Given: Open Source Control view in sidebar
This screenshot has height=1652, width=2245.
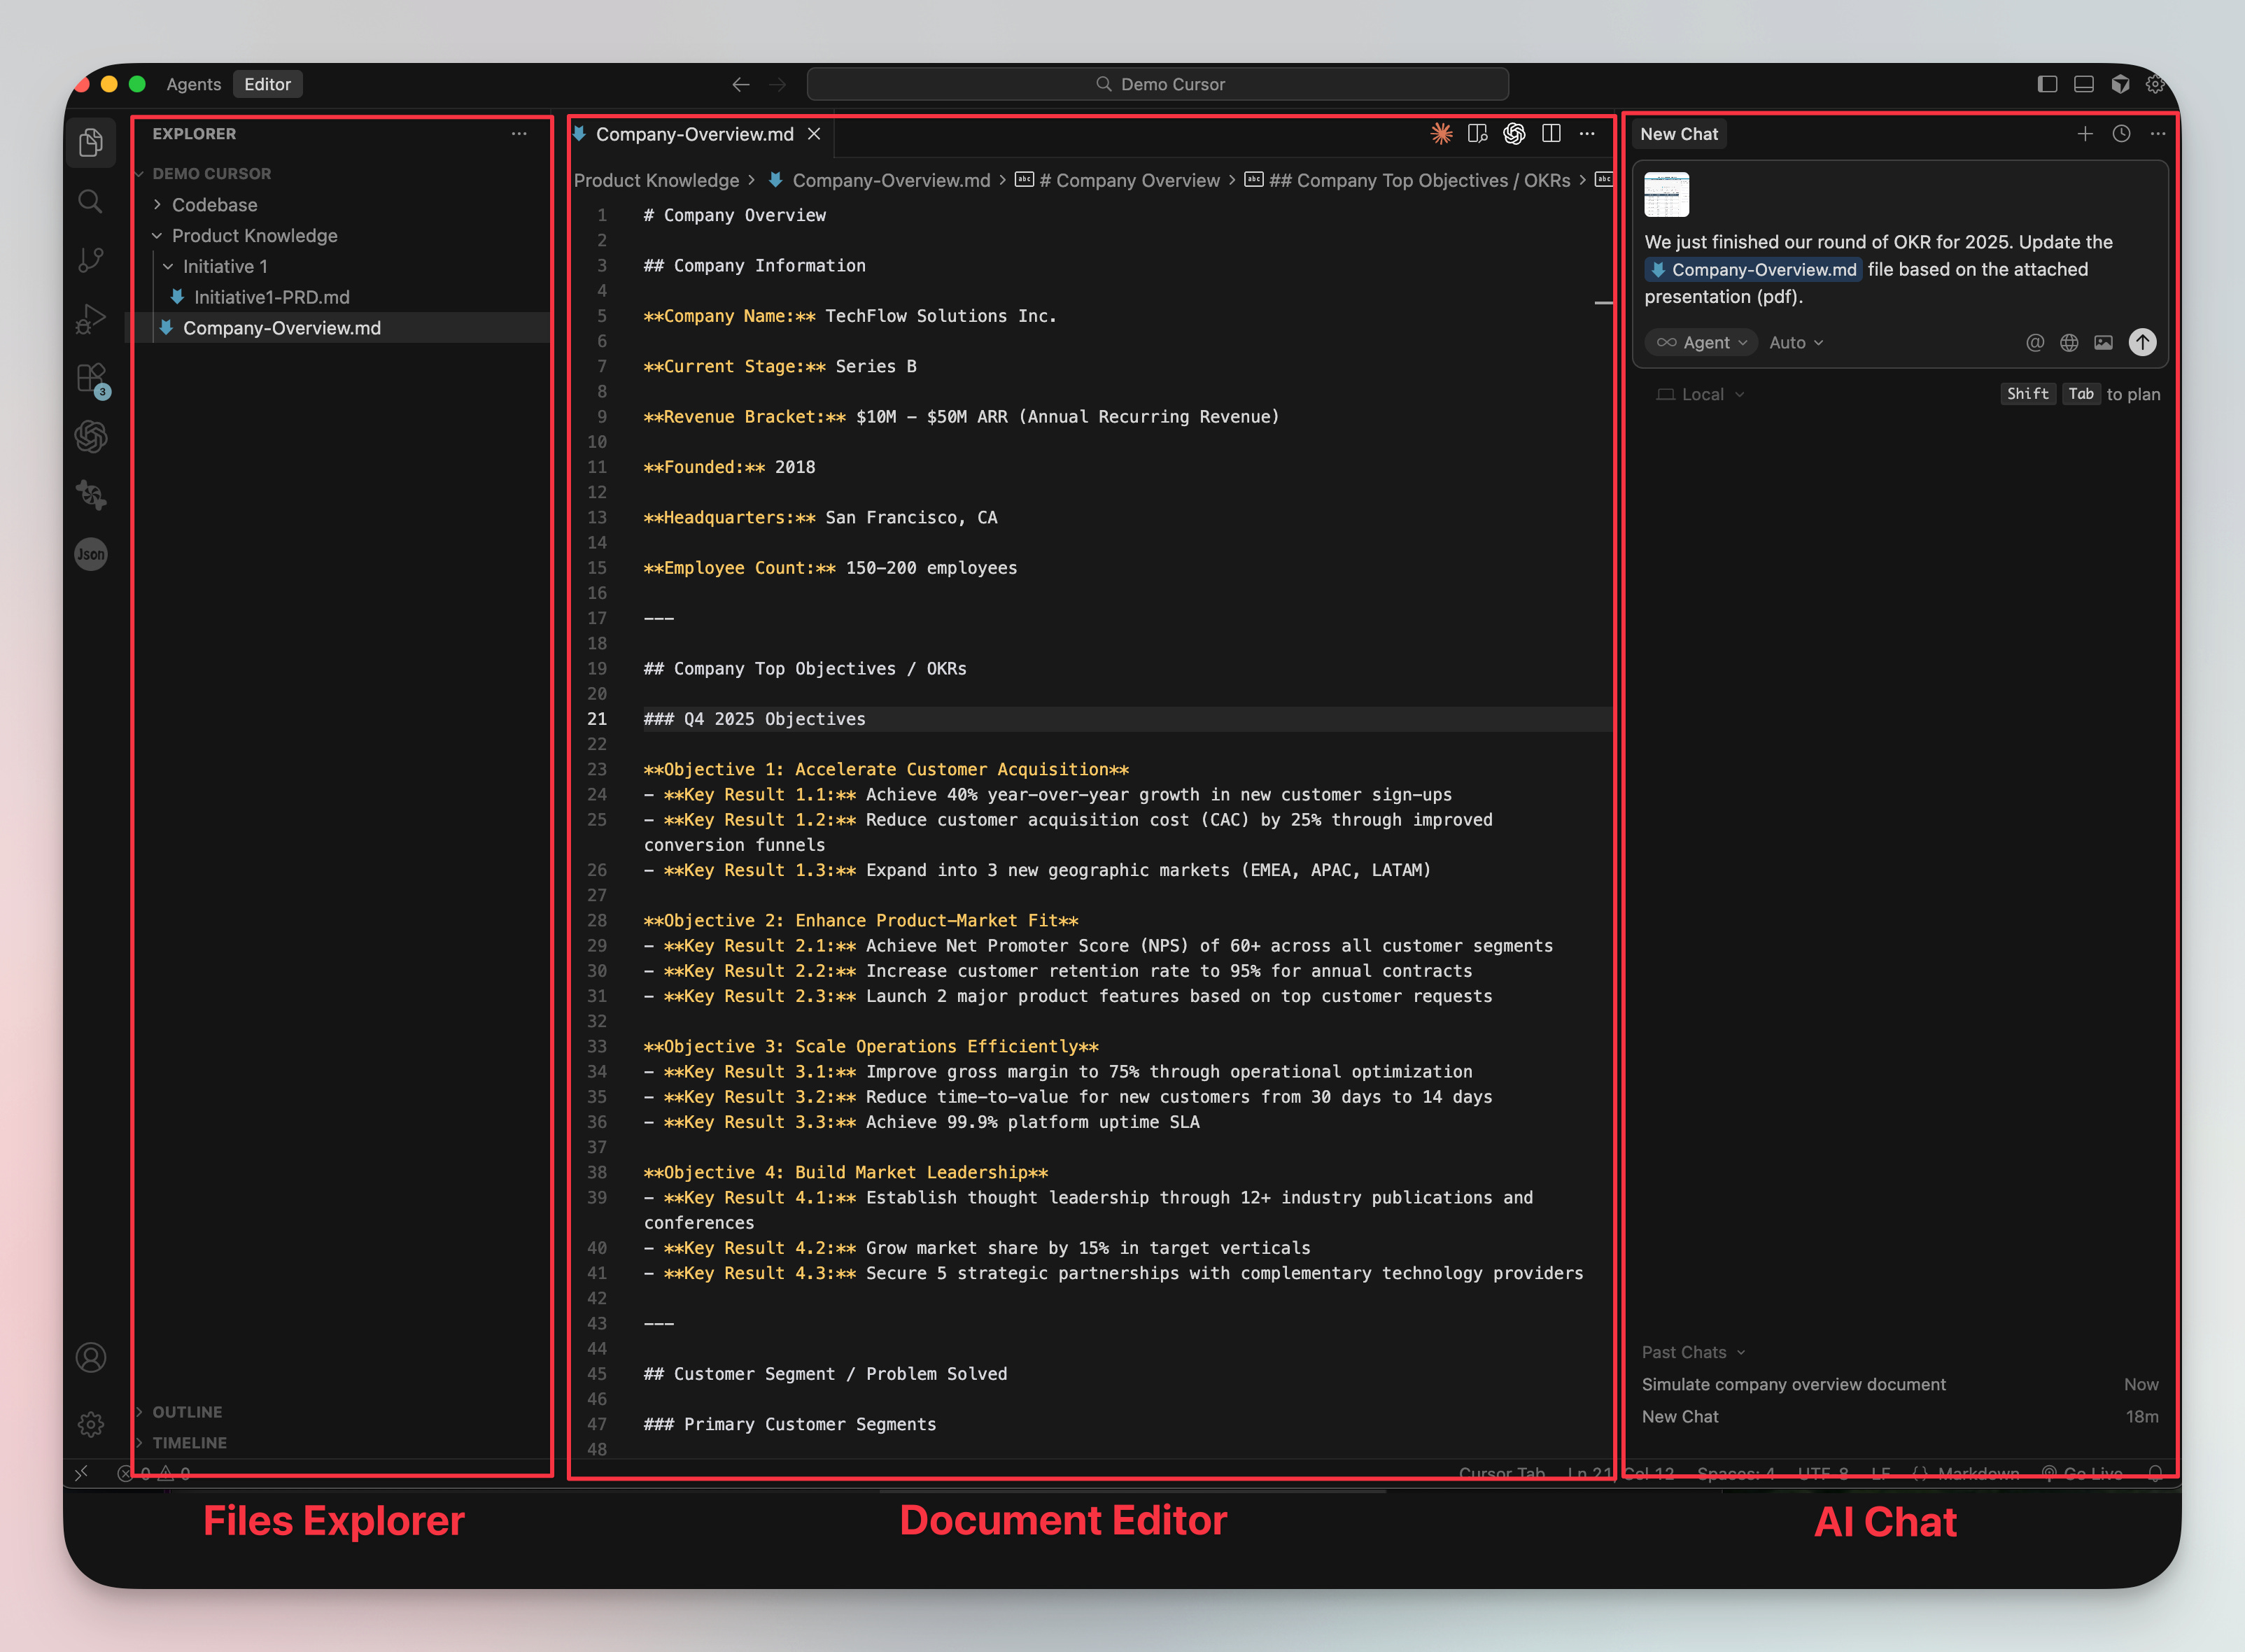Looking at the screenshot, I should (90, 260).
